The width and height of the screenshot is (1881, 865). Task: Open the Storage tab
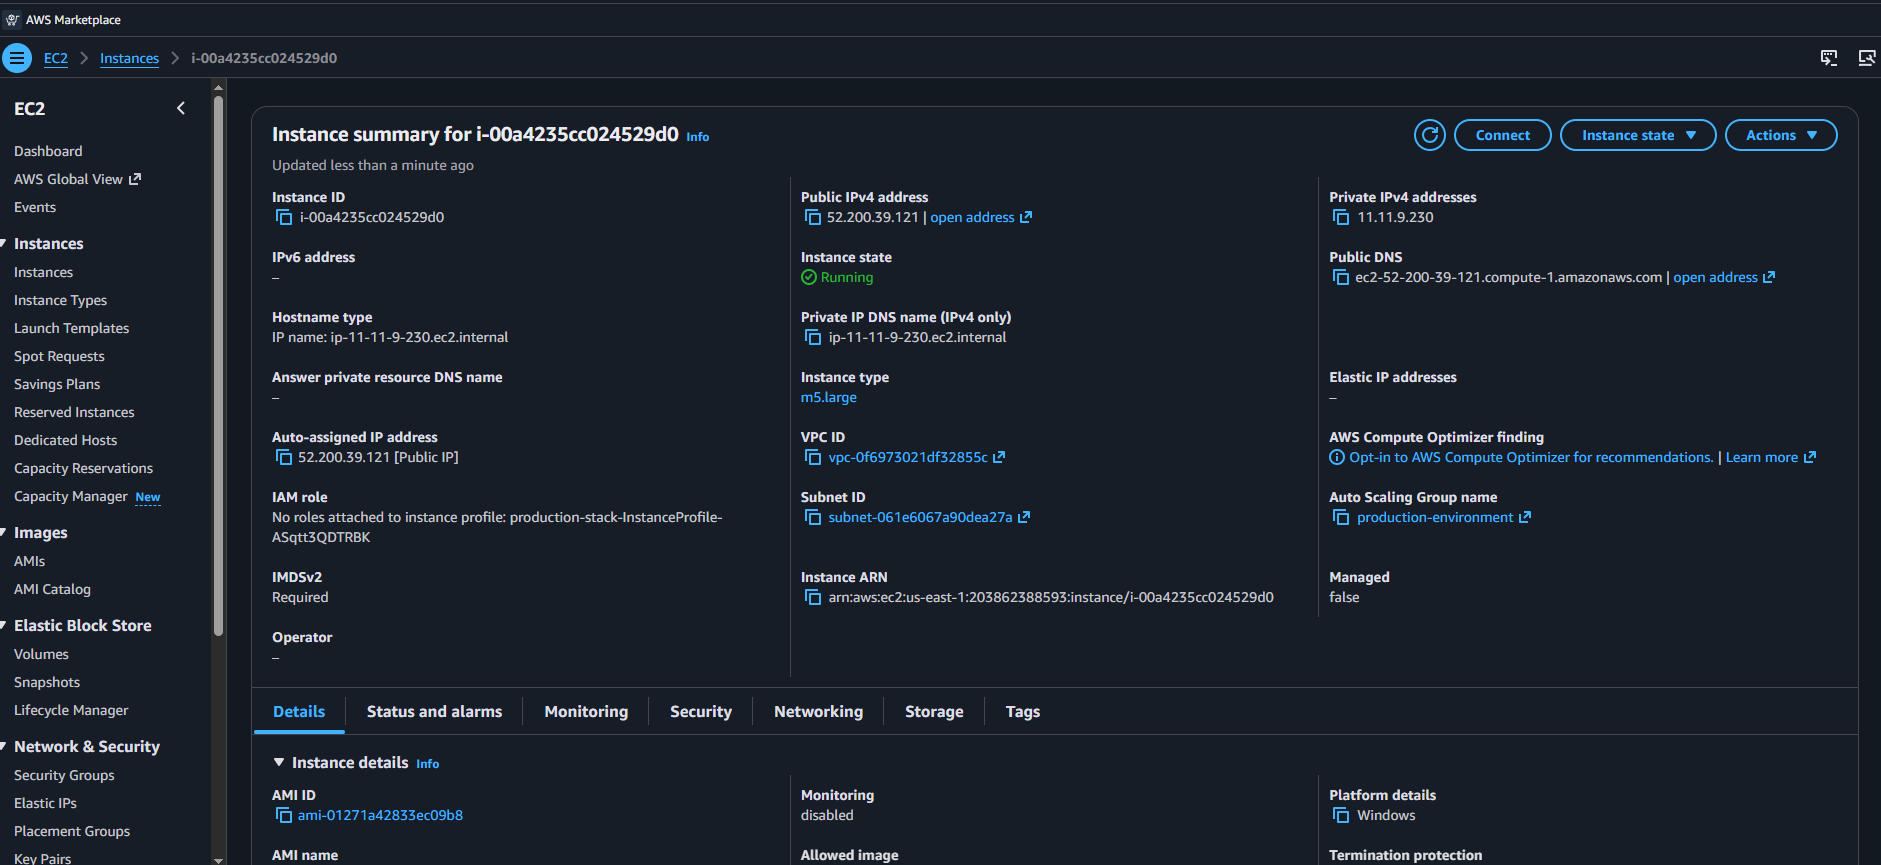click(x=934, y=711)
